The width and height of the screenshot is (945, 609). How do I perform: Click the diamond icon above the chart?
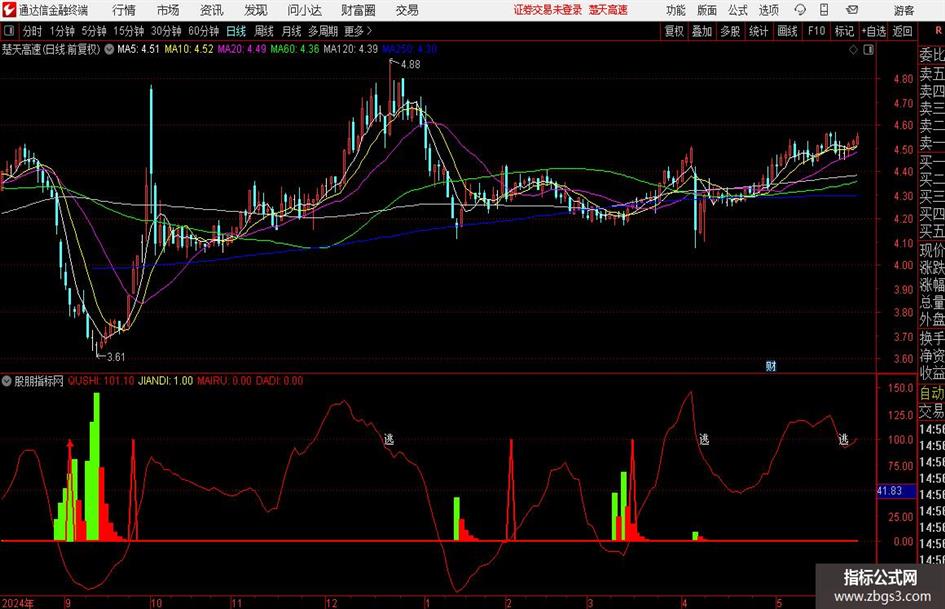coord(853,50)
